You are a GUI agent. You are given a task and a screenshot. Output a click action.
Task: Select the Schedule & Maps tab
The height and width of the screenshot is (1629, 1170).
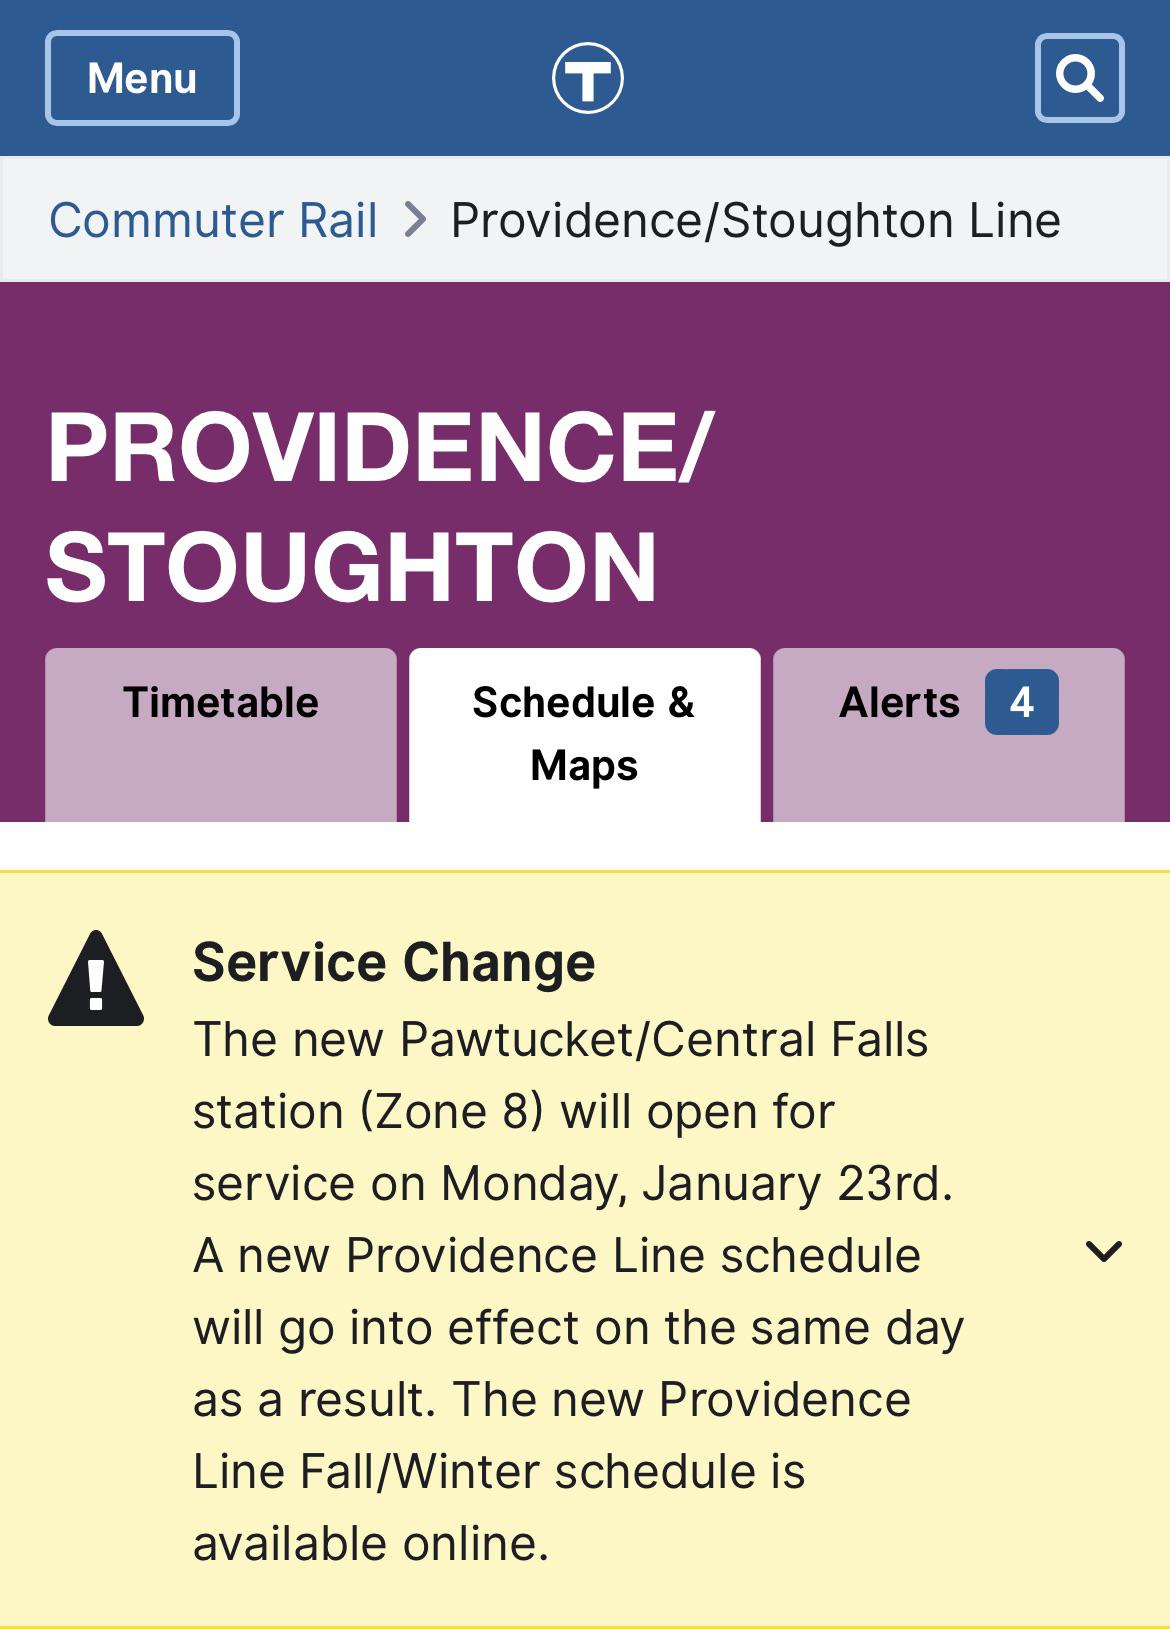[585, 733]
